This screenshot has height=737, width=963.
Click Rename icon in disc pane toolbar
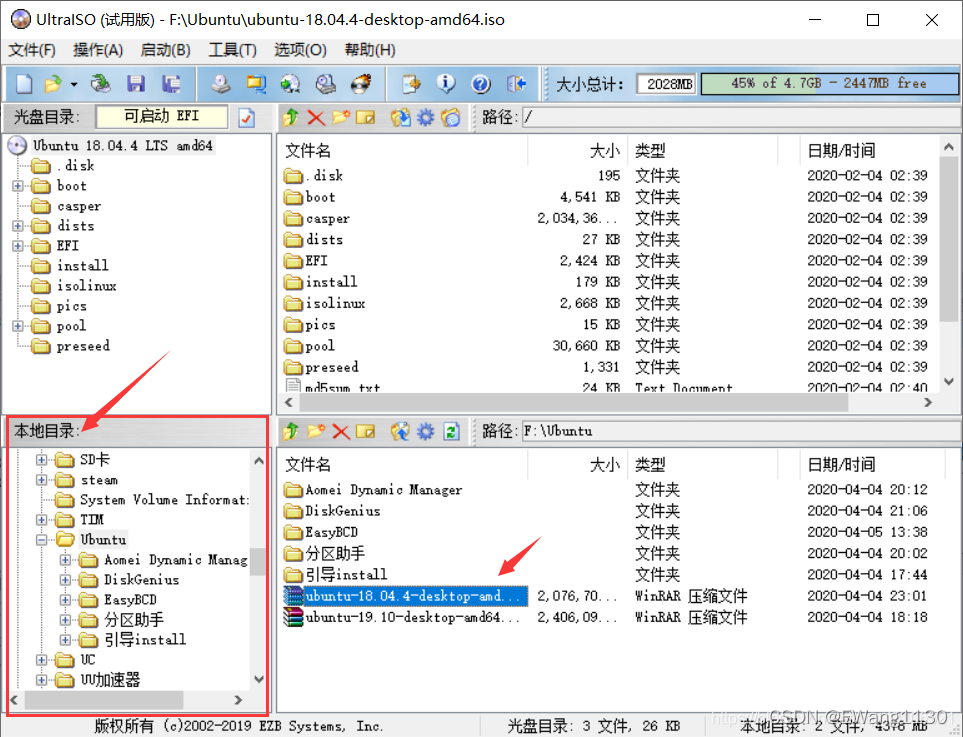(x=365, y=117)
